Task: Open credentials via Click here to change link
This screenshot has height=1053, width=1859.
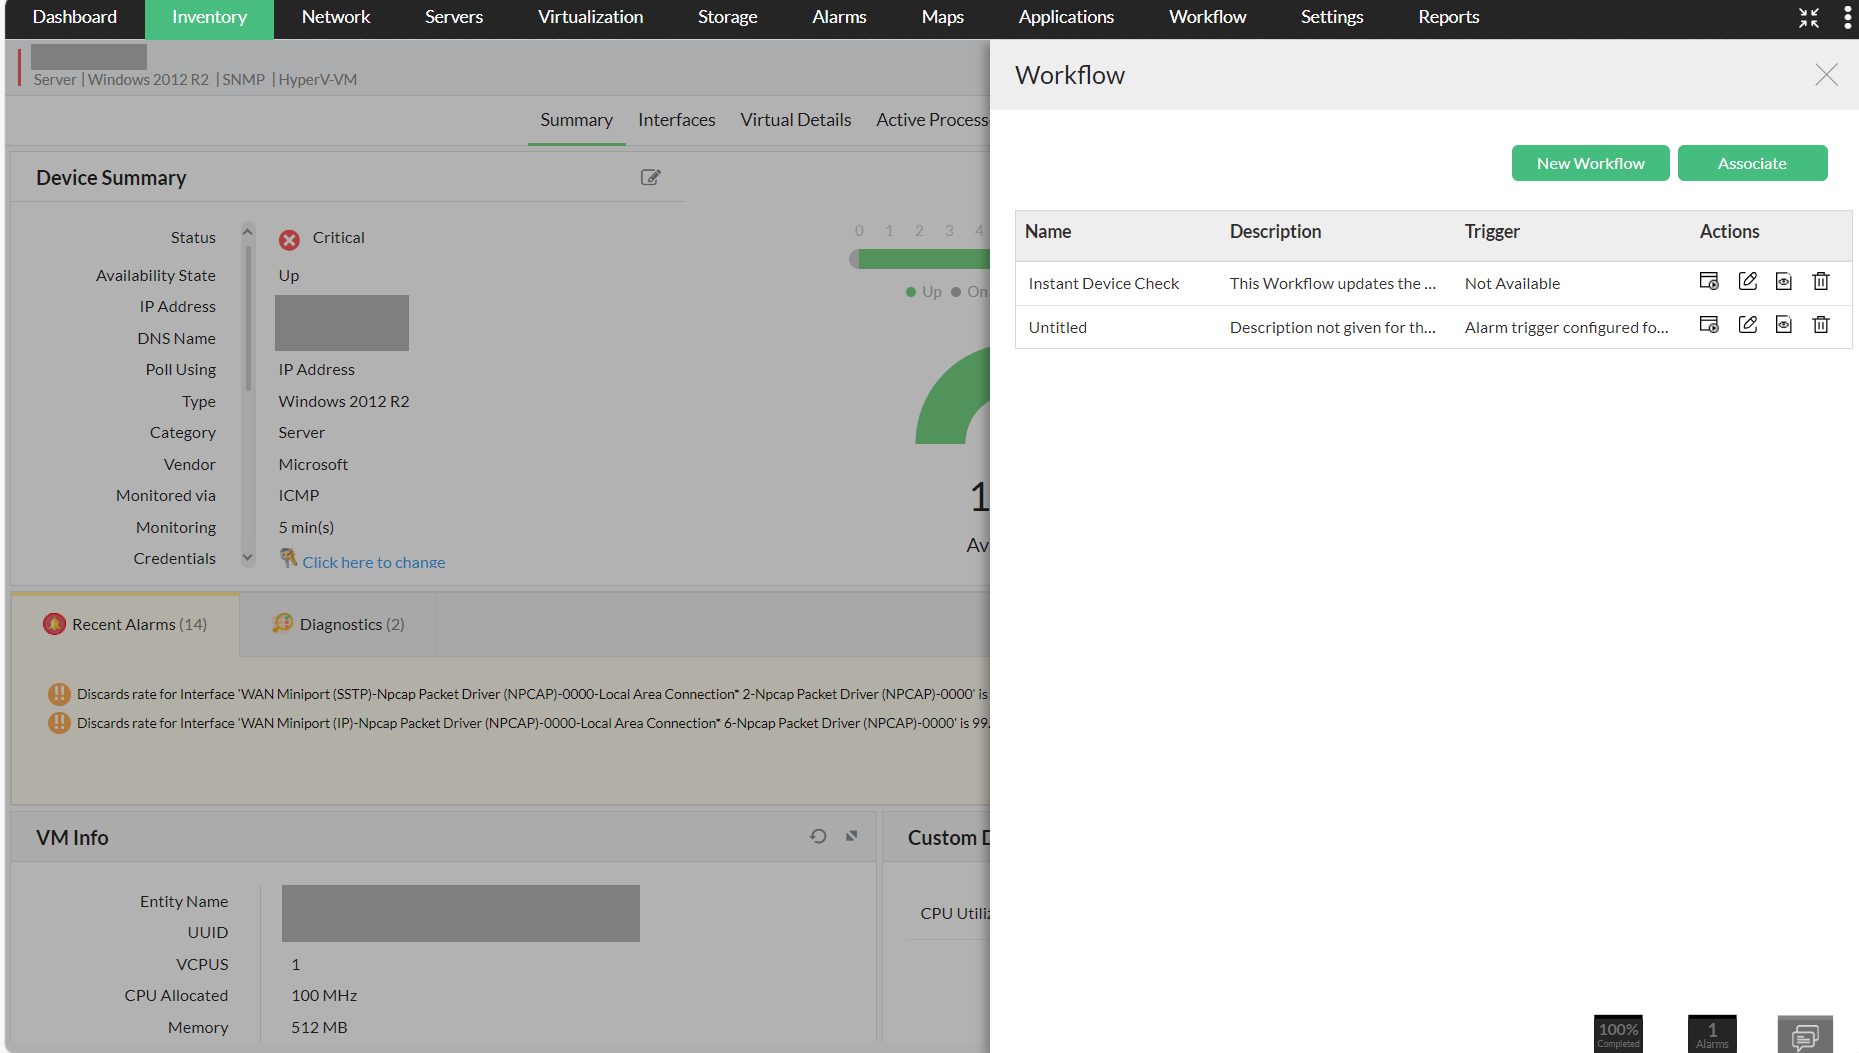Action: [373, 561]
